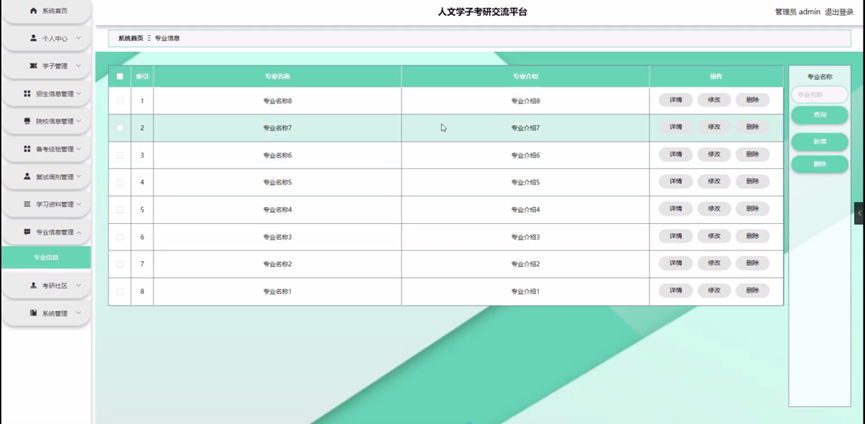Expand the 院校信息管理 chevron
This screenshot has height=424, width=865.
(78, 121)
